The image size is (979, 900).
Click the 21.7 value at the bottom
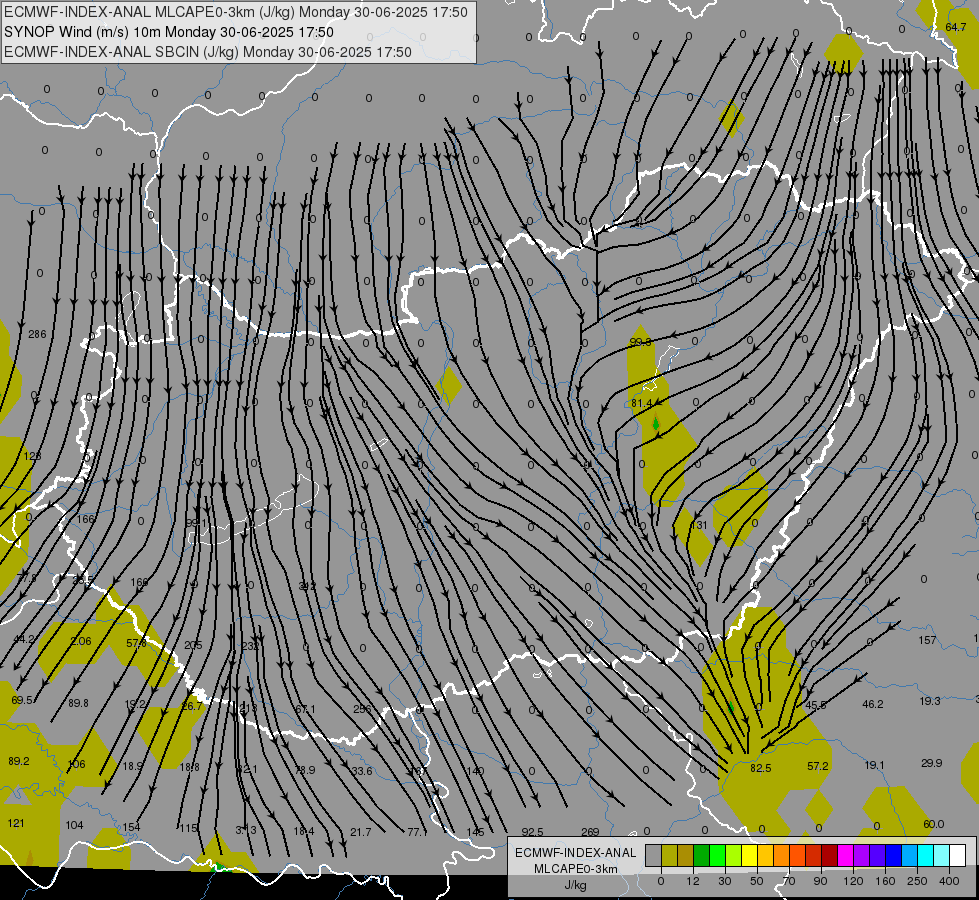[360, 832]
